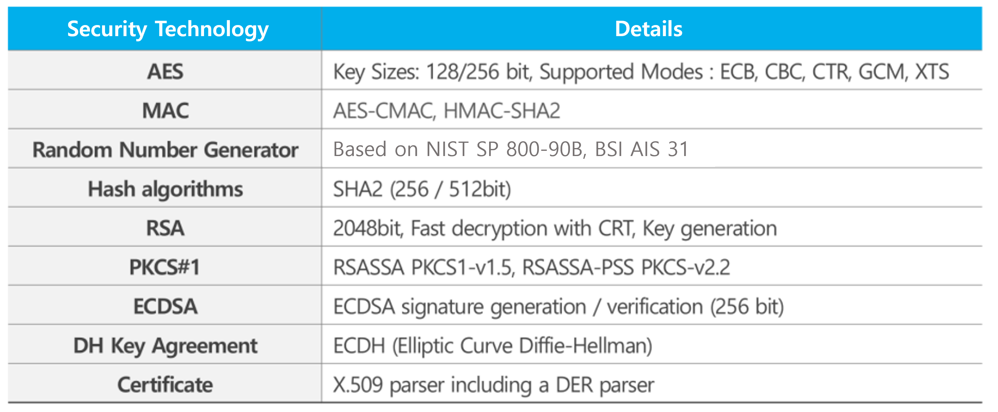Select the PKCS#1 row label
This screenshot has width=998, height=412.
click(165, 267)
